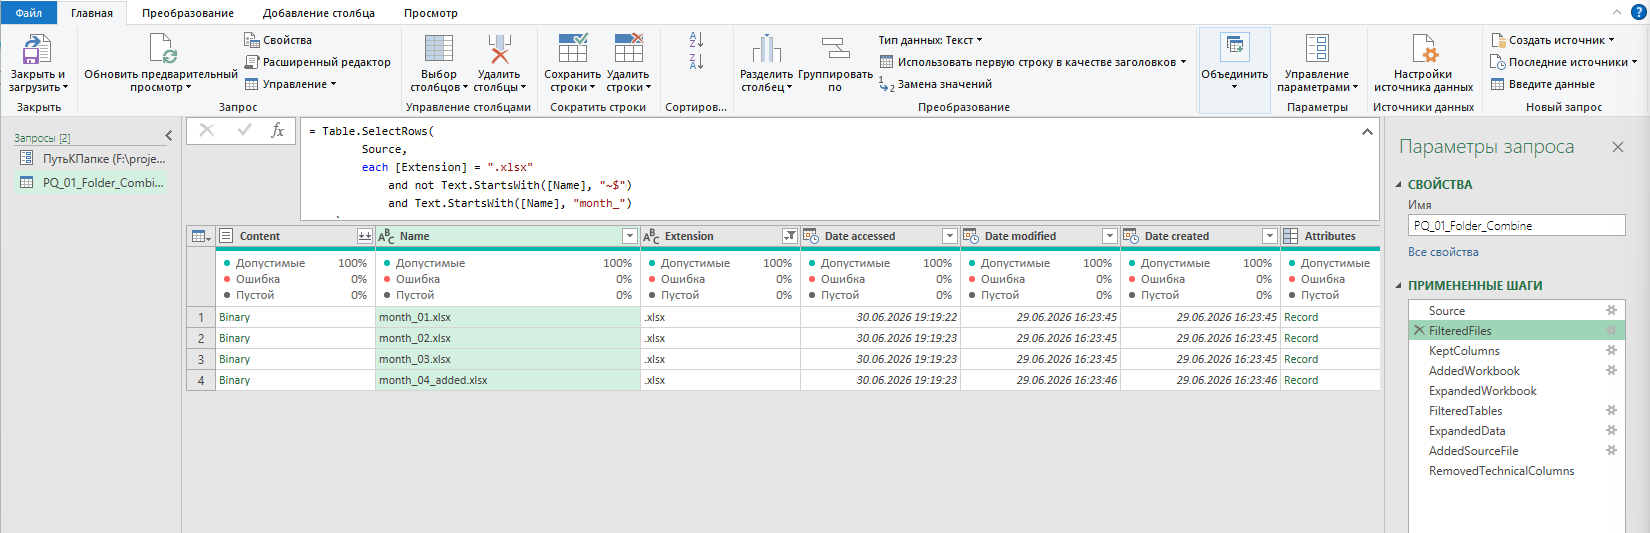Select the FilteredTables step
This screenshot has width=1650, height=533.
pyautogui.click(x=1516, y=411)
